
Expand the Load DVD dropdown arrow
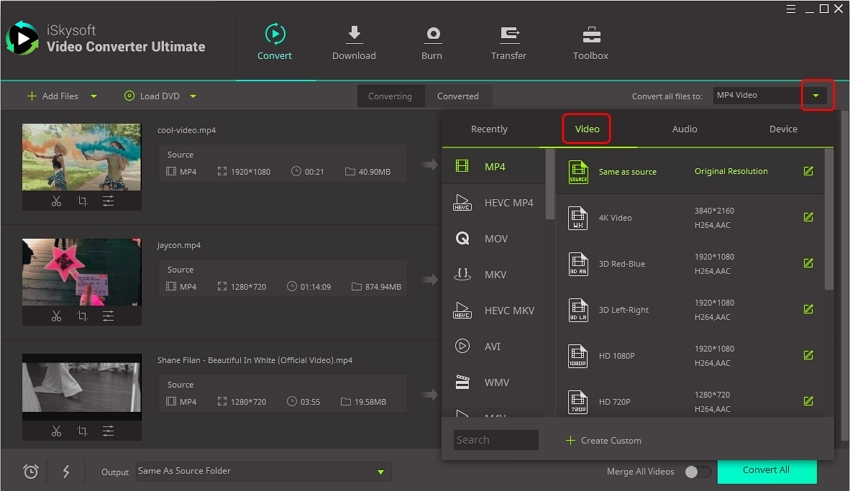(193, 96)
